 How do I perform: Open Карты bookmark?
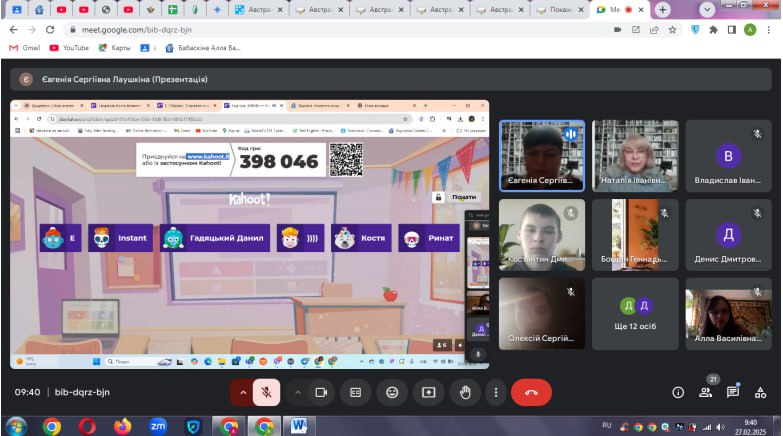pyautogui.click(x=114, y=48)
